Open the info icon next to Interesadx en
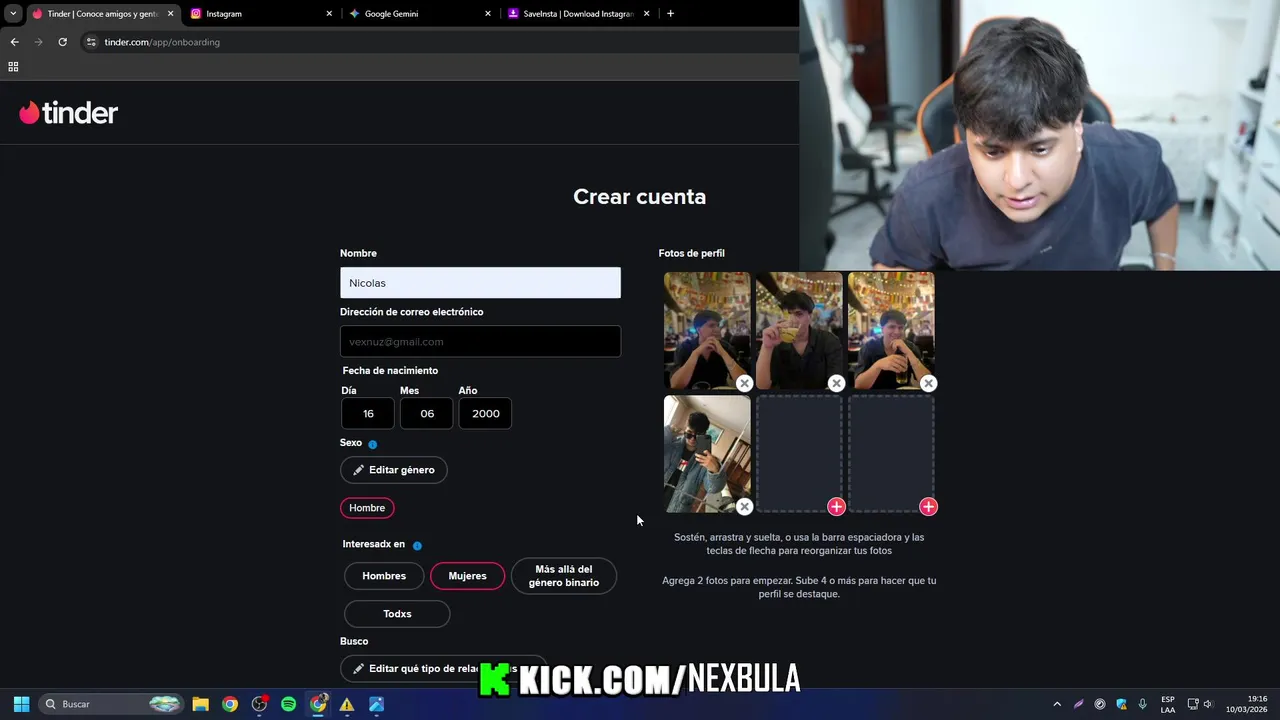 pyautogui.click(x=417, y=545)
